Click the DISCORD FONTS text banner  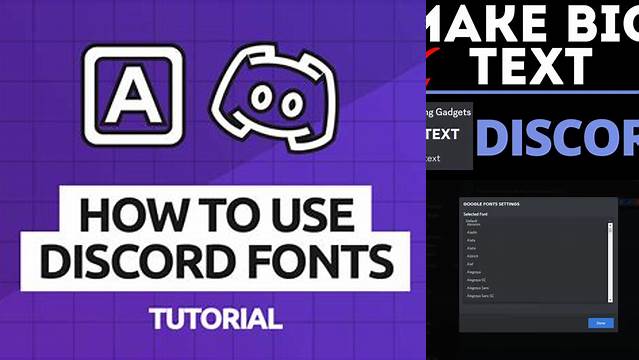point(215,261)
